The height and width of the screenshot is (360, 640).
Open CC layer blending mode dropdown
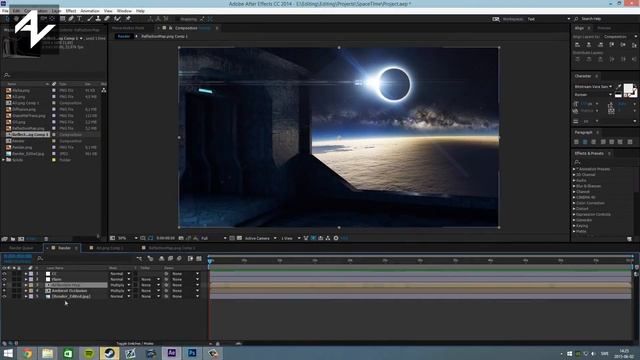tap(120, 274)
